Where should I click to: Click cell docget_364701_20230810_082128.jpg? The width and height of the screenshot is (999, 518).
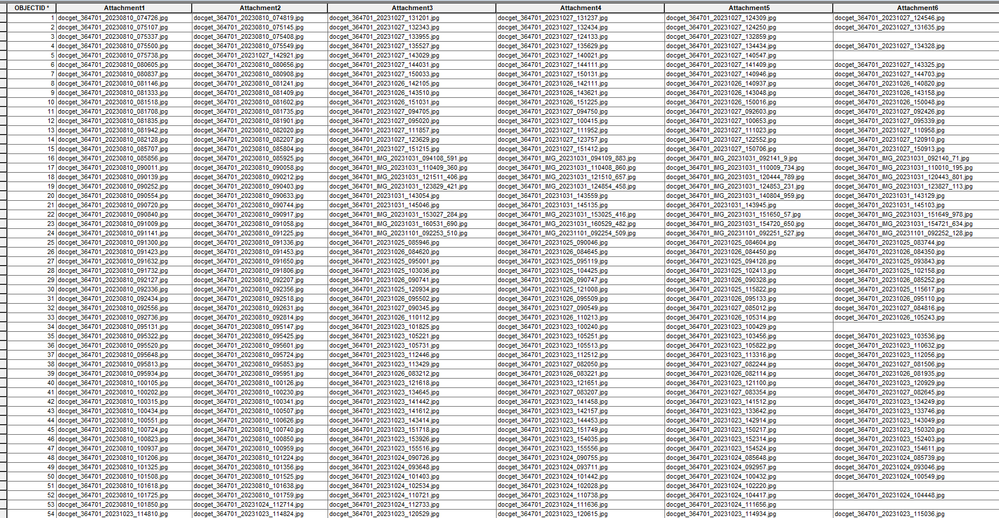click(x=124, y=140)
